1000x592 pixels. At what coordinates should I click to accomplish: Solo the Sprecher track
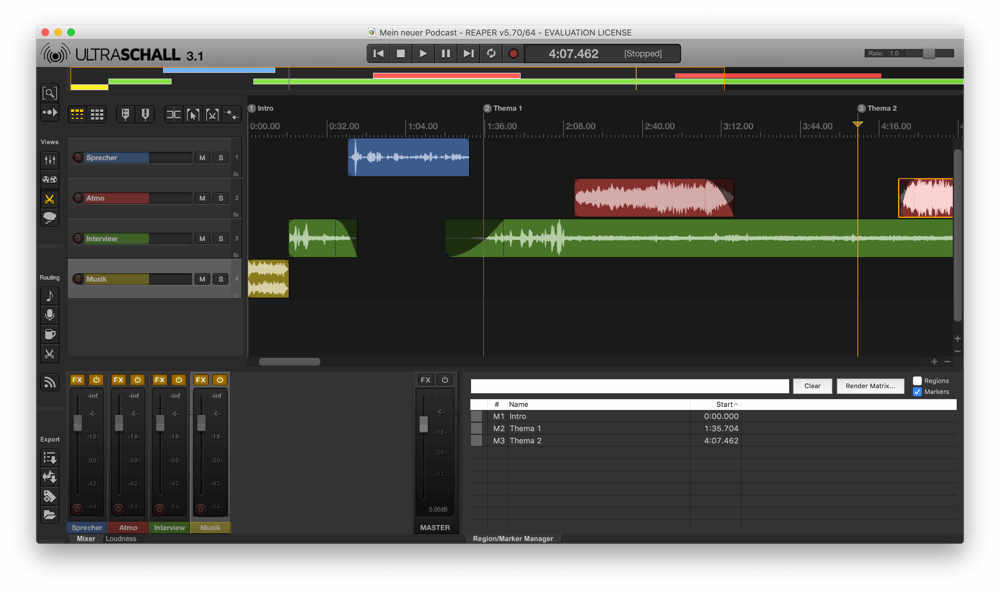pyautogui.click(x=221, y=158)
